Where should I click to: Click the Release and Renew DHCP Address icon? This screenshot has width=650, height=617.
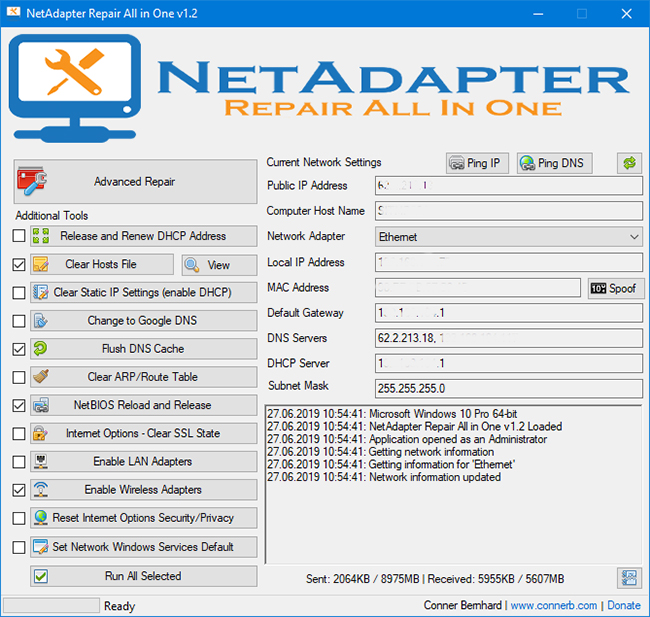pyautogui.click(x=41, y=236)
